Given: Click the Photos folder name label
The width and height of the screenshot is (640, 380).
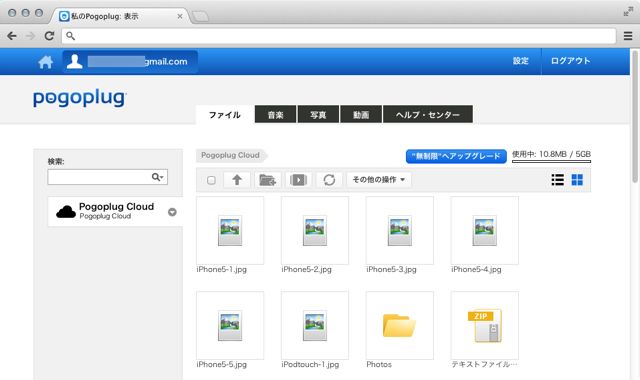Looking at the screenshot, I should tap(379, 364).
